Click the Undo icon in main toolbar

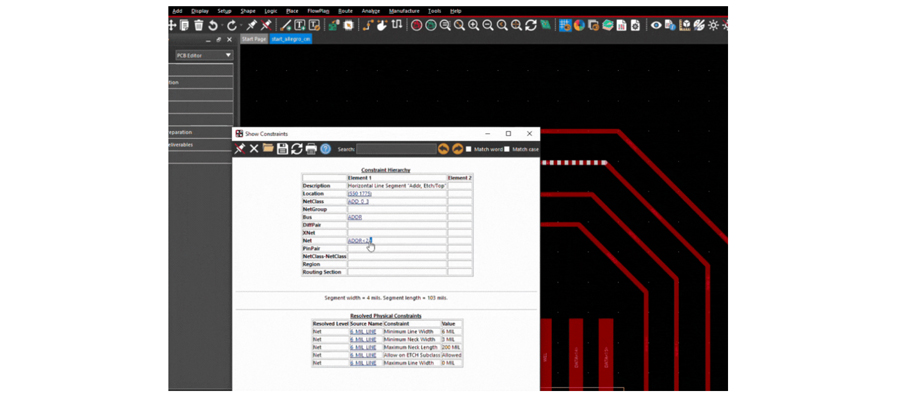point(213,25)
